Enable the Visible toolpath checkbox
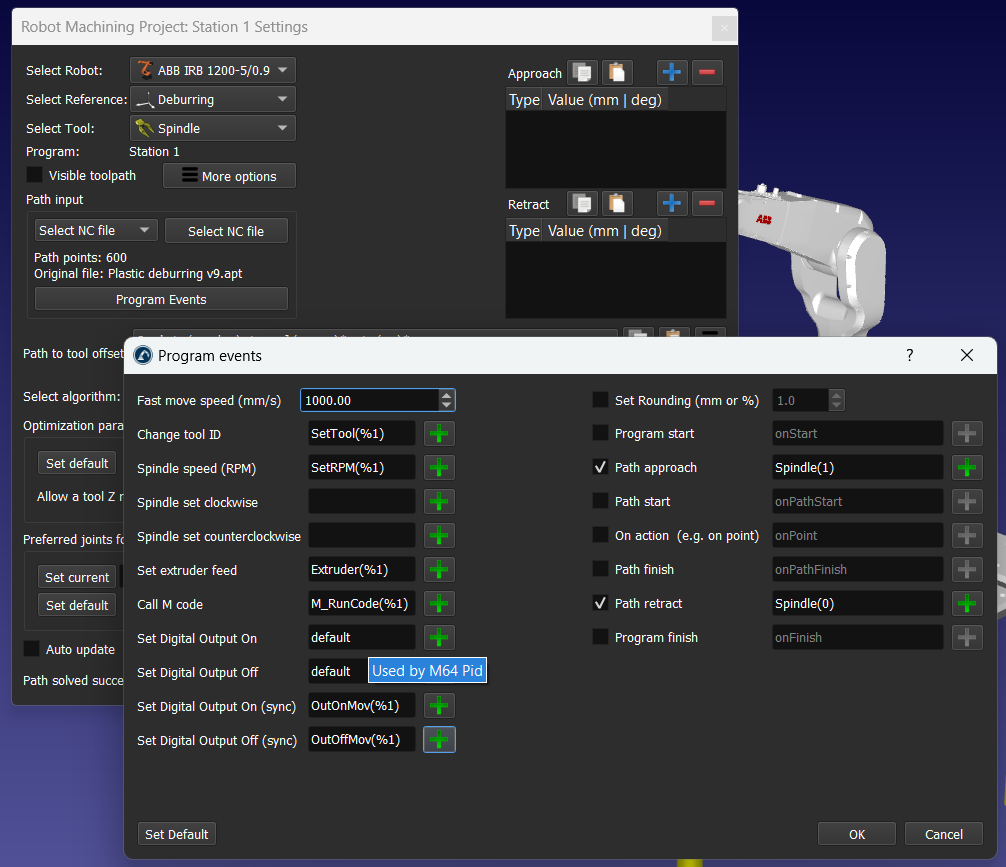 [34, 175]
